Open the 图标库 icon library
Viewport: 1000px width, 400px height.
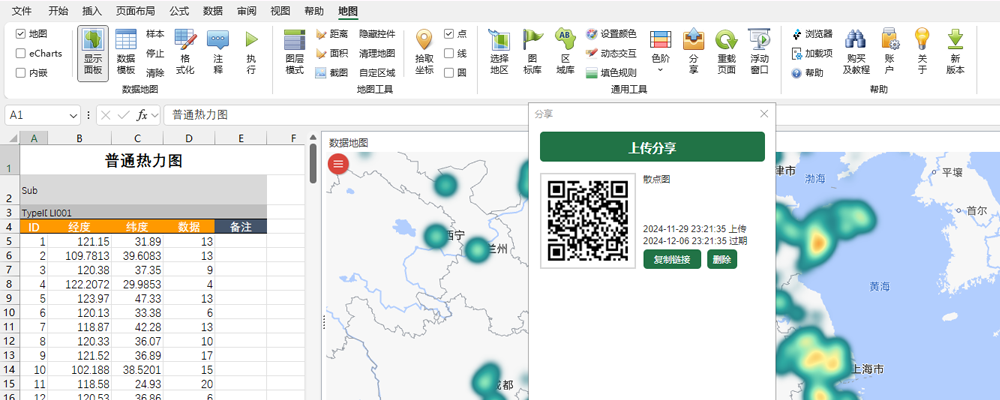(x=533, y=52)
